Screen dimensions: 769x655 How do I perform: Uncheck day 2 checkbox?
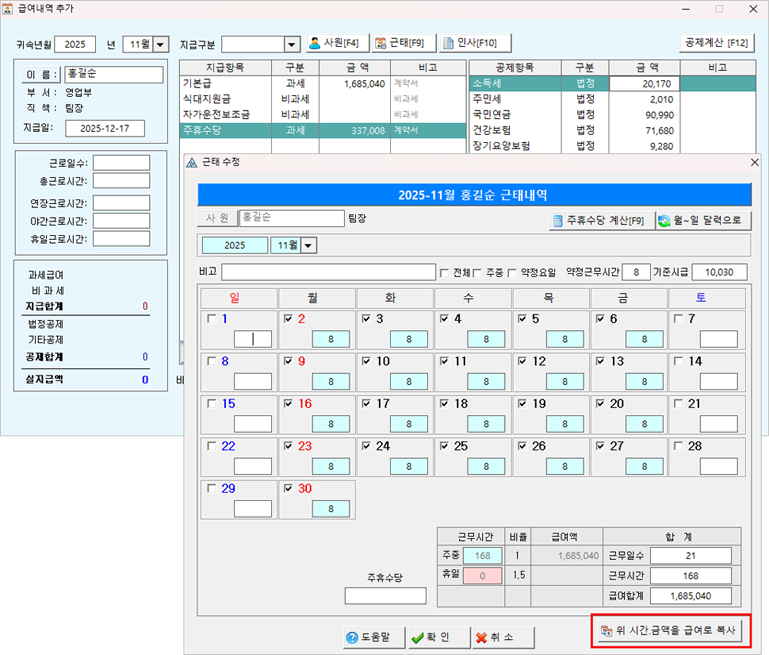pos(288,319)
